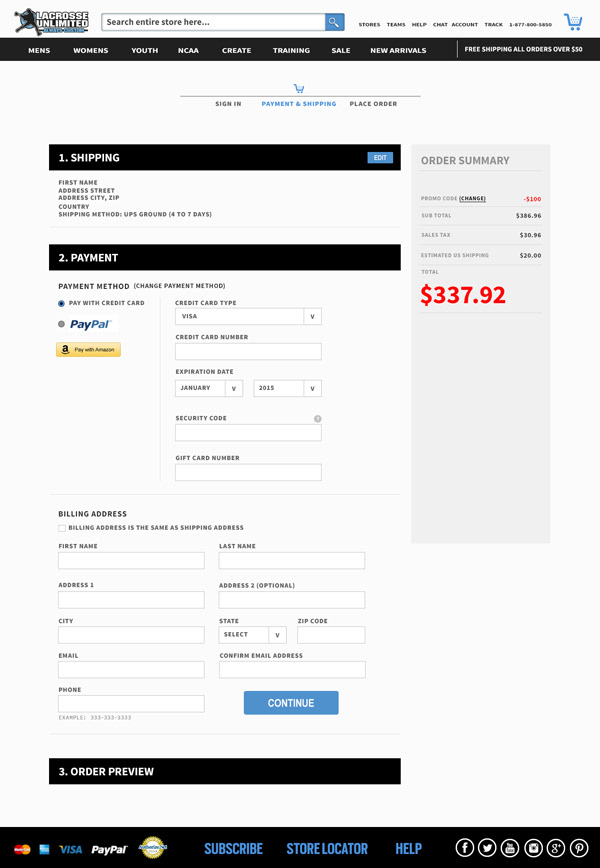Click the security code help icon

tap(318, 418)
